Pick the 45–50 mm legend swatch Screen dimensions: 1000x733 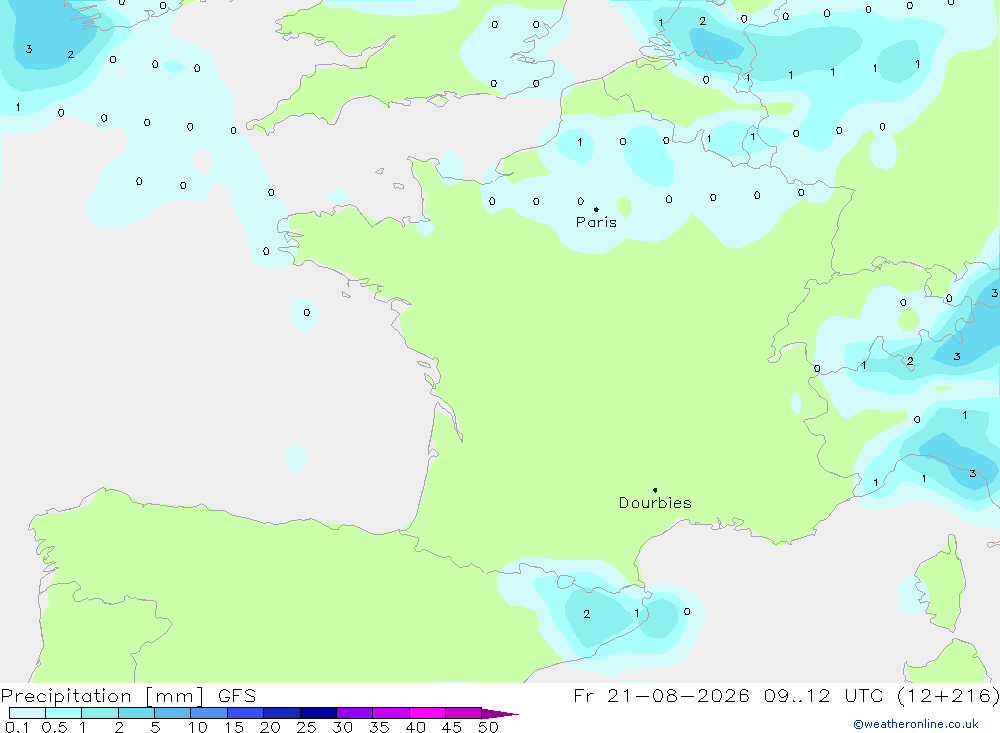tap(464, 713)
